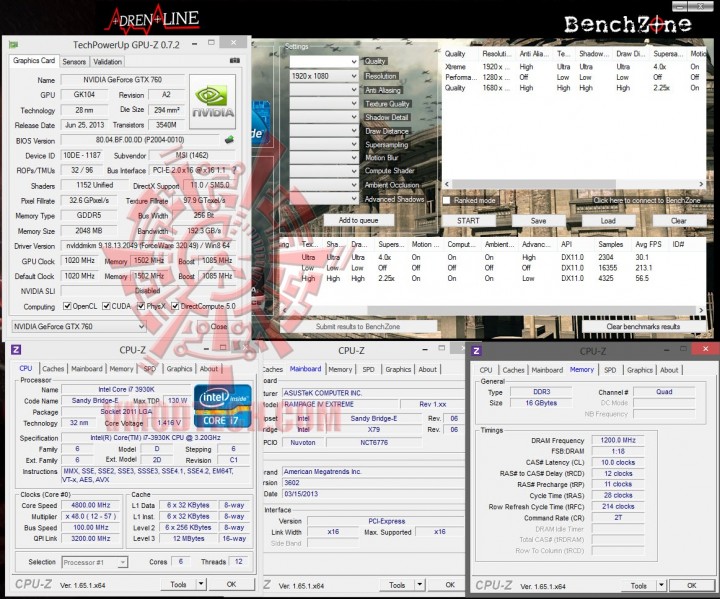Click the presets list horizontal scrollbar

click(534, 184)
